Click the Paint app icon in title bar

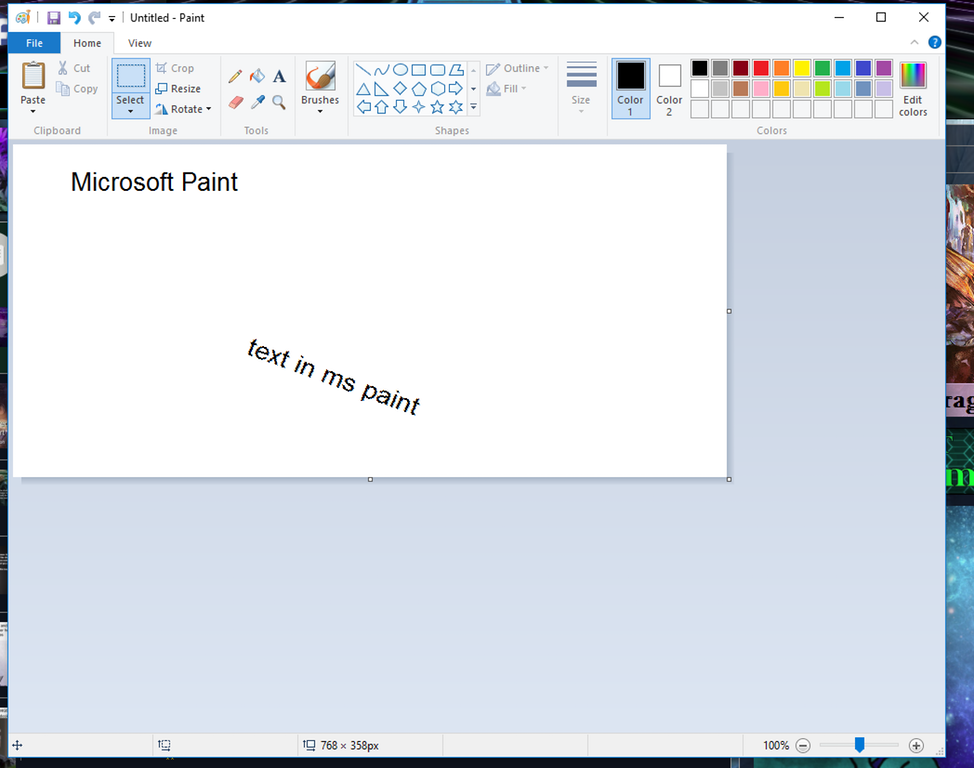coord(23,17)
